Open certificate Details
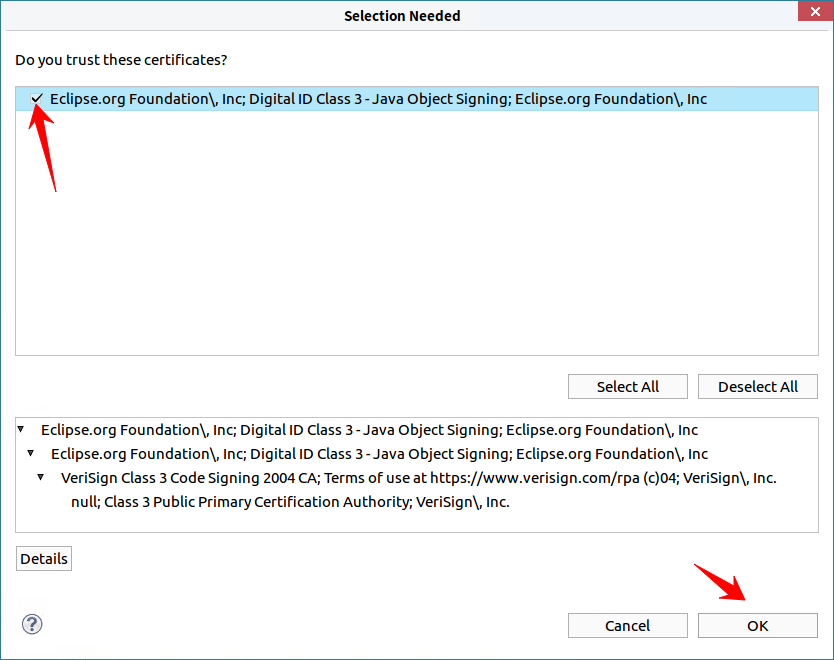834x660 pixels. click(x=44, y=558)
